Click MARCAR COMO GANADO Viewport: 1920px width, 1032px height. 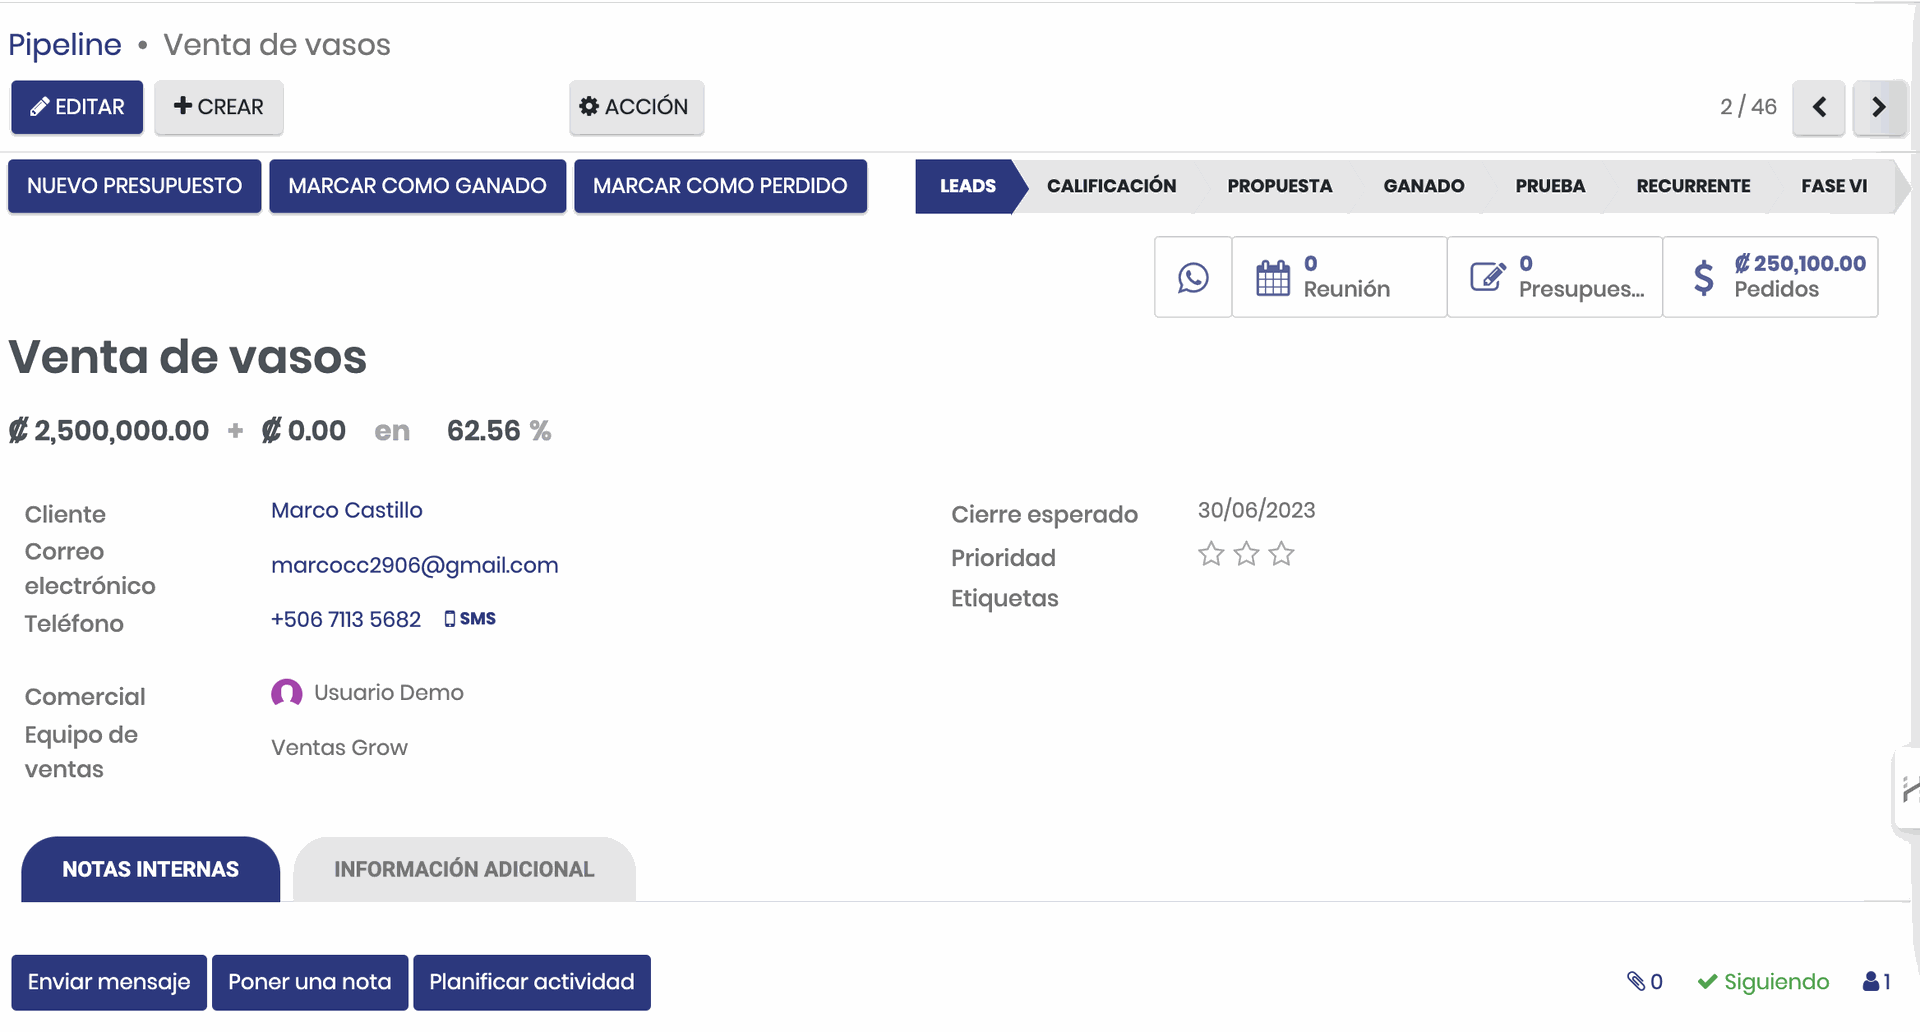pos(418,186)
